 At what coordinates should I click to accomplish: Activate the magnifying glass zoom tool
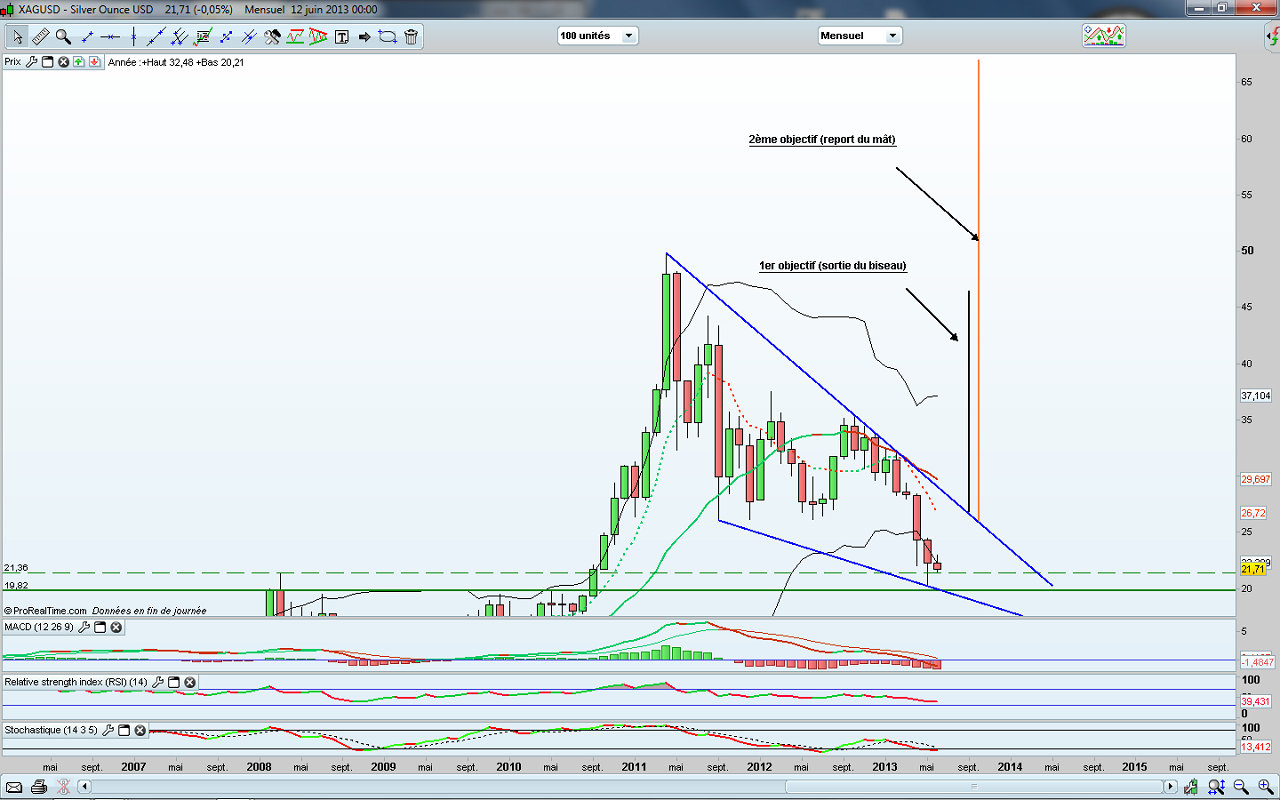63,37
